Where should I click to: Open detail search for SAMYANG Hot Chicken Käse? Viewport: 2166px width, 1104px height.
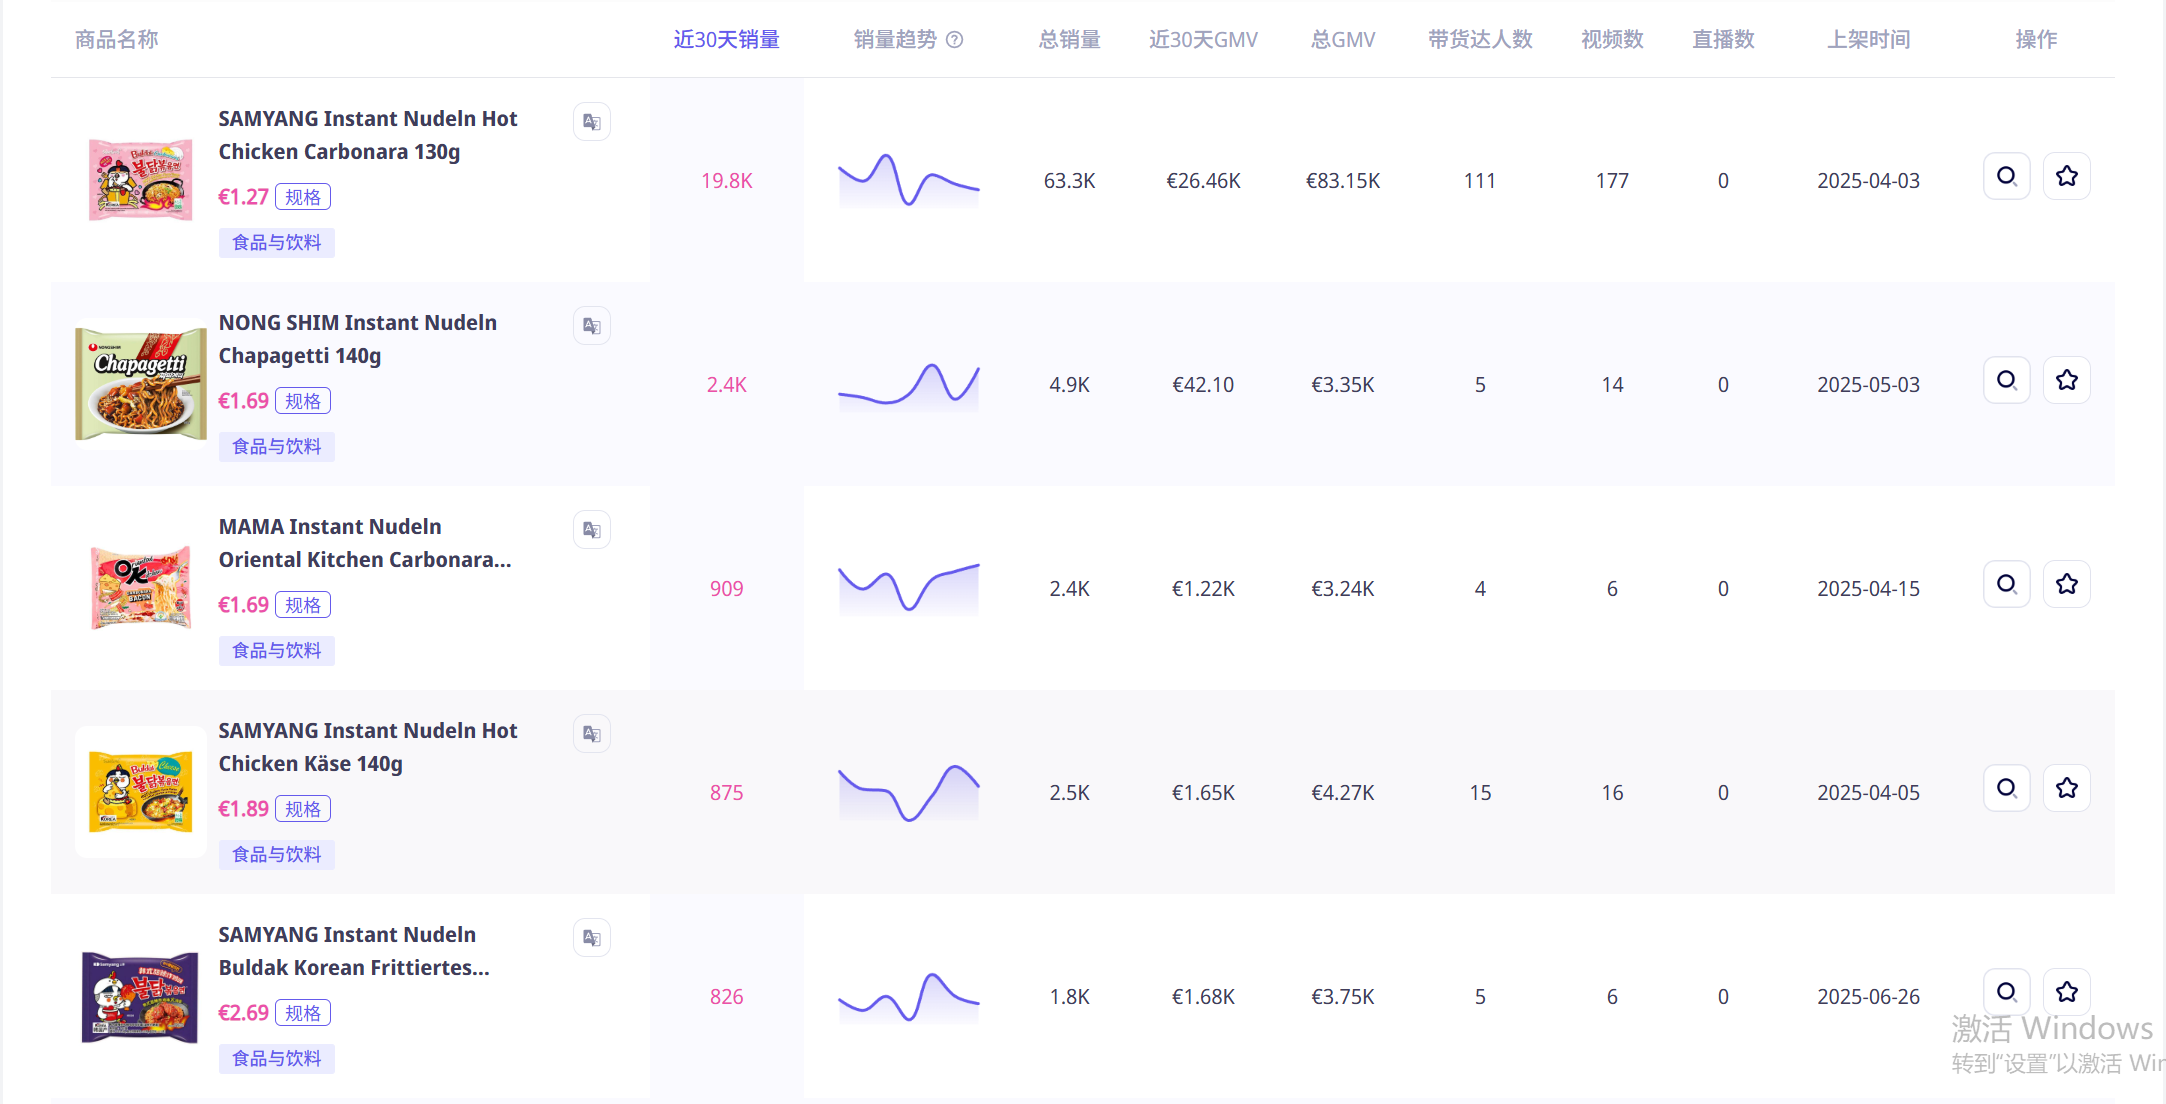coord(2007,787)
